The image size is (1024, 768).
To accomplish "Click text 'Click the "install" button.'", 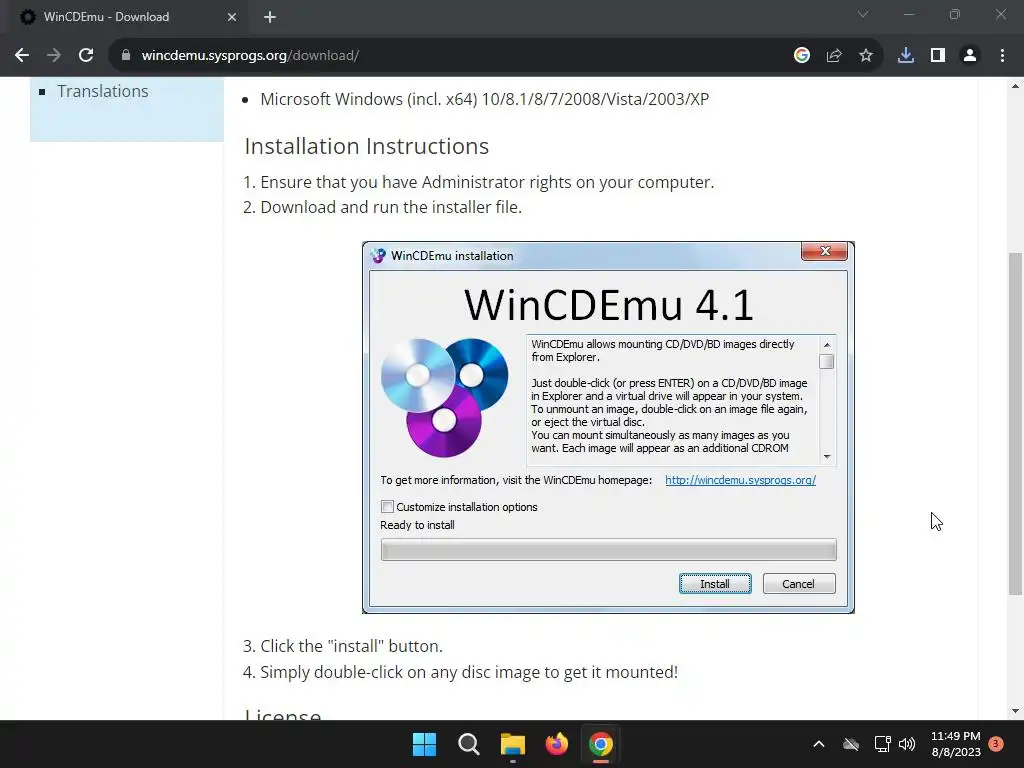I will pyautogui.click(x=351, y=646).
